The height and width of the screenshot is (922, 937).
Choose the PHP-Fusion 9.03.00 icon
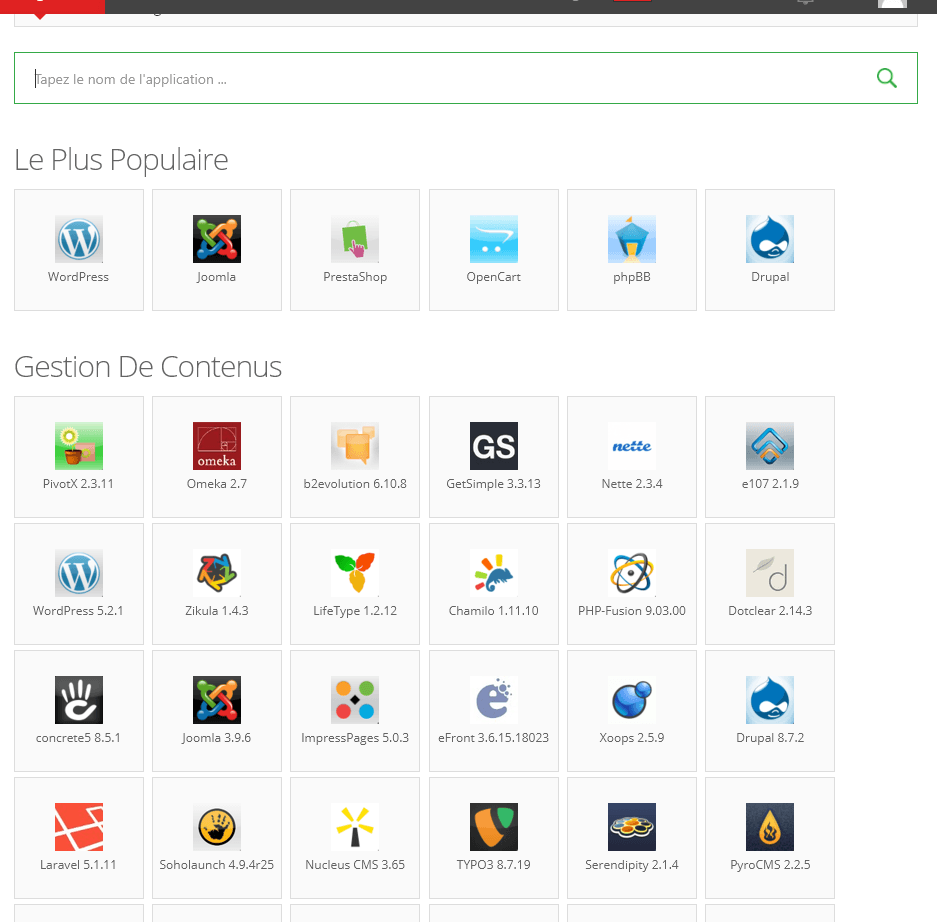pos(632,573)
